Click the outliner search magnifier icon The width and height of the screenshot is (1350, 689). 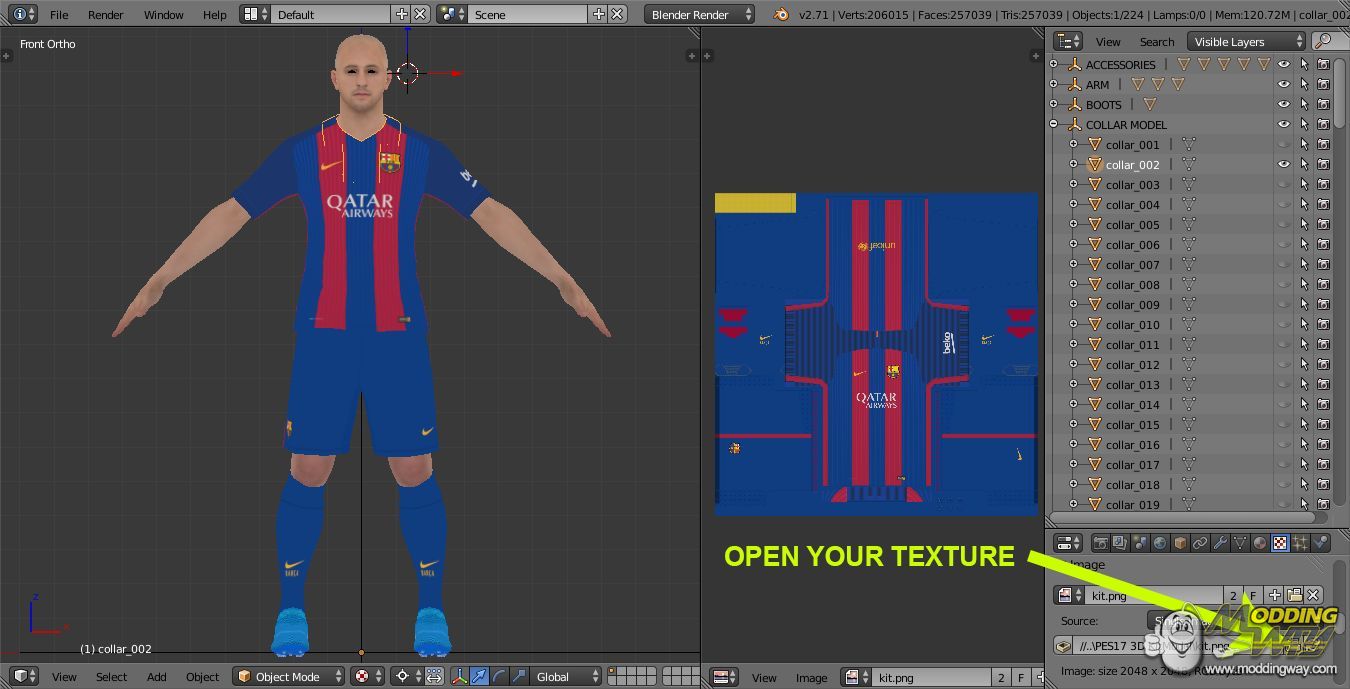tap(1324, 41)
